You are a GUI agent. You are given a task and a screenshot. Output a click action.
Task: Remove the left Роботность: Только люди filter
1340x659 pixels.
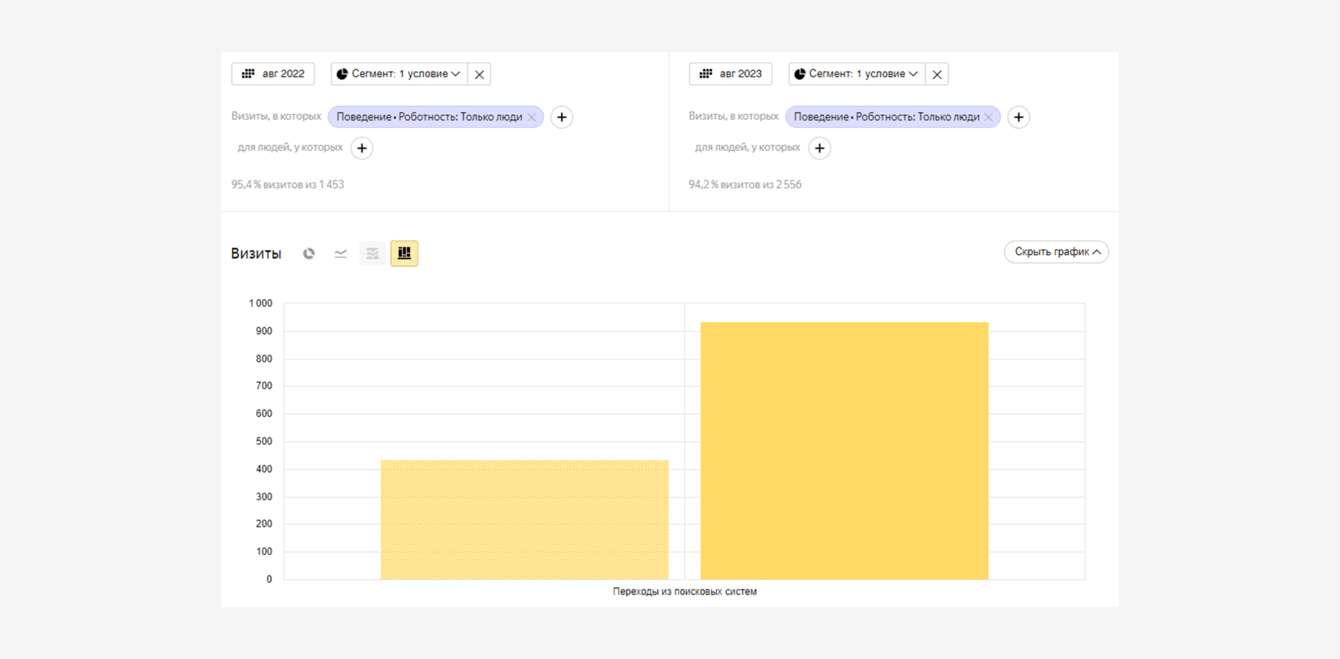click(x=532, y=118)
